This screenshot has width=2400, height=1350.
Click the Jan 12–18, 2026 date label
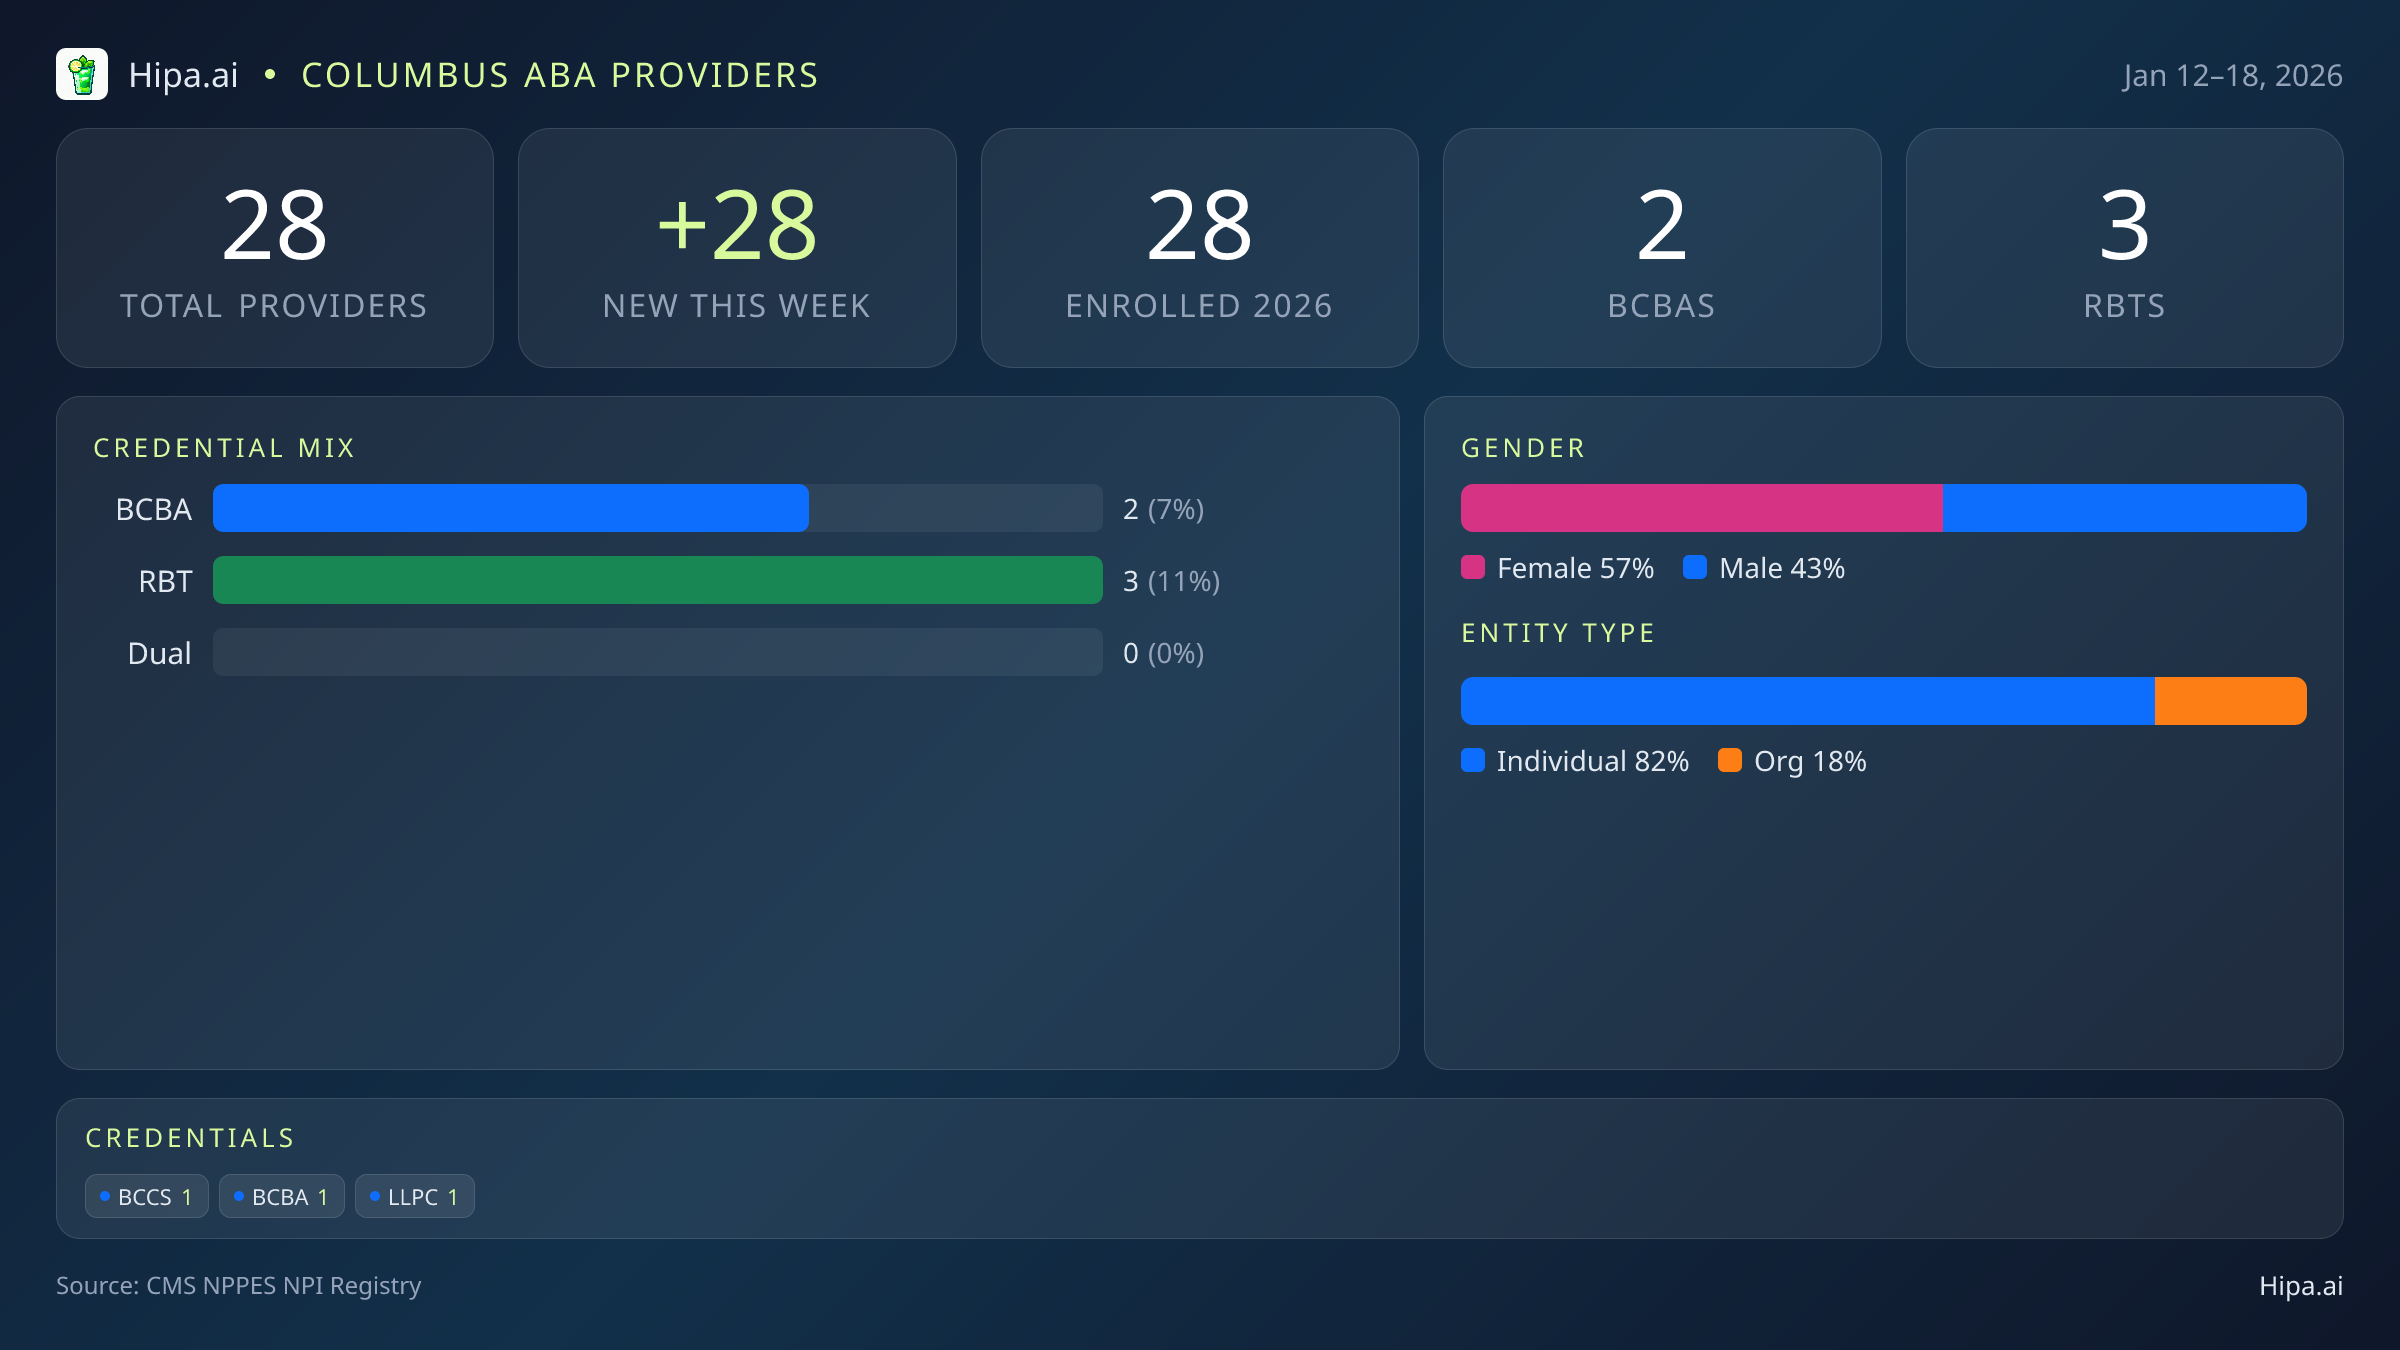pyautogui.click(x=2233, y=75)
